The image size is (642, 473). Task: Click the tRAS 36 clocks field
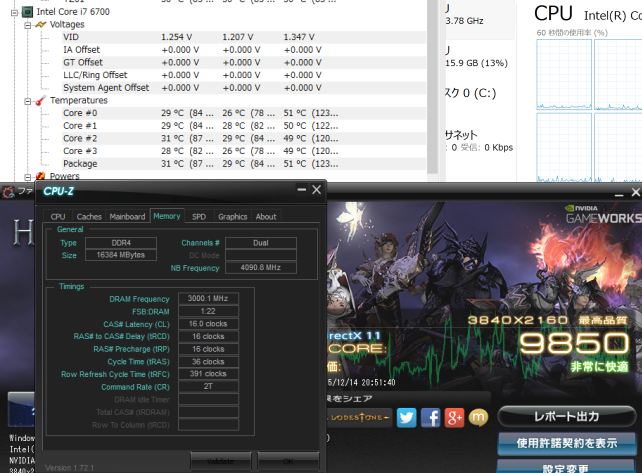[x=208, y=362]
